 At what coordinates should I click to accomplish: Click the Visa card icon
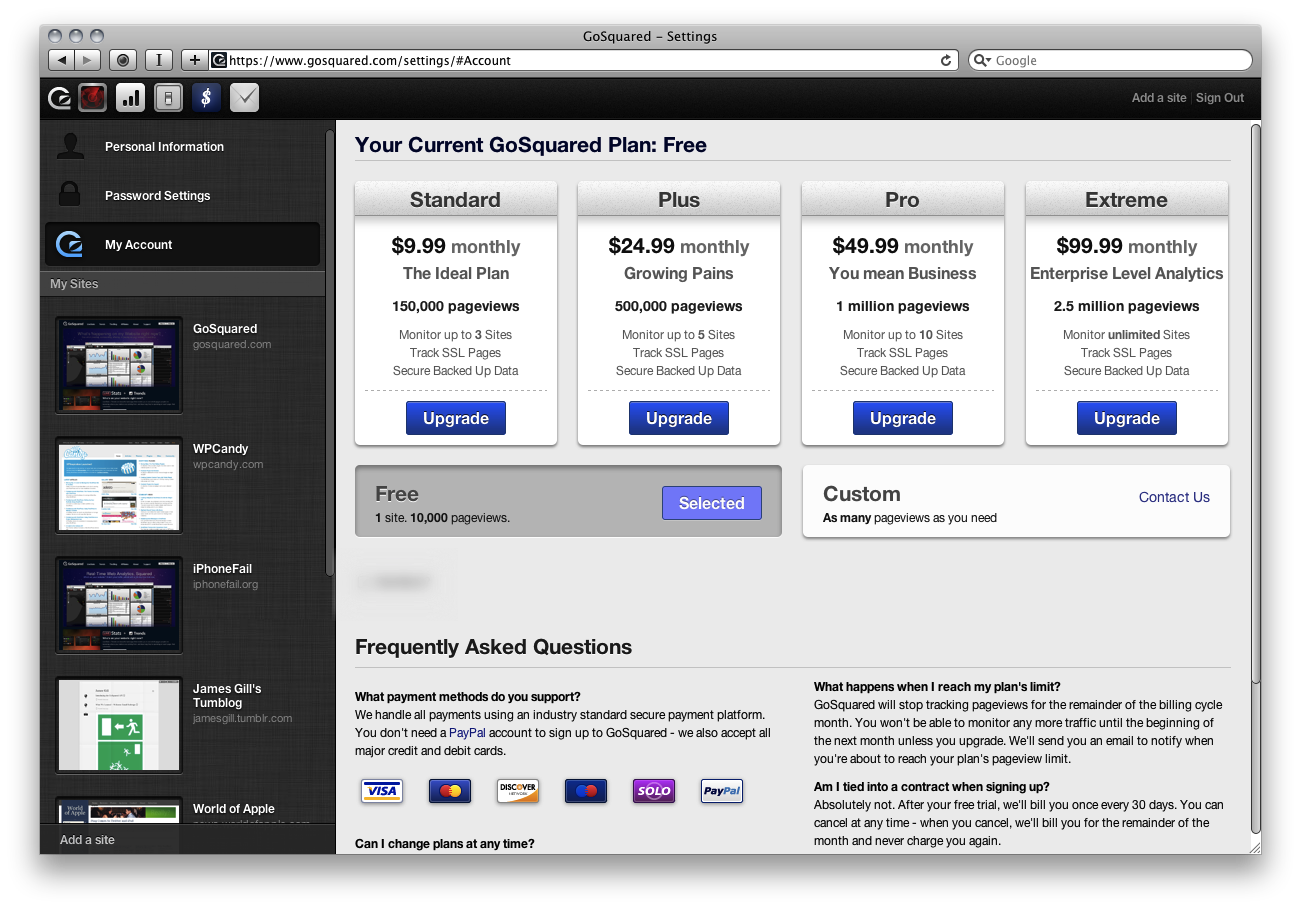pos(382,791)
